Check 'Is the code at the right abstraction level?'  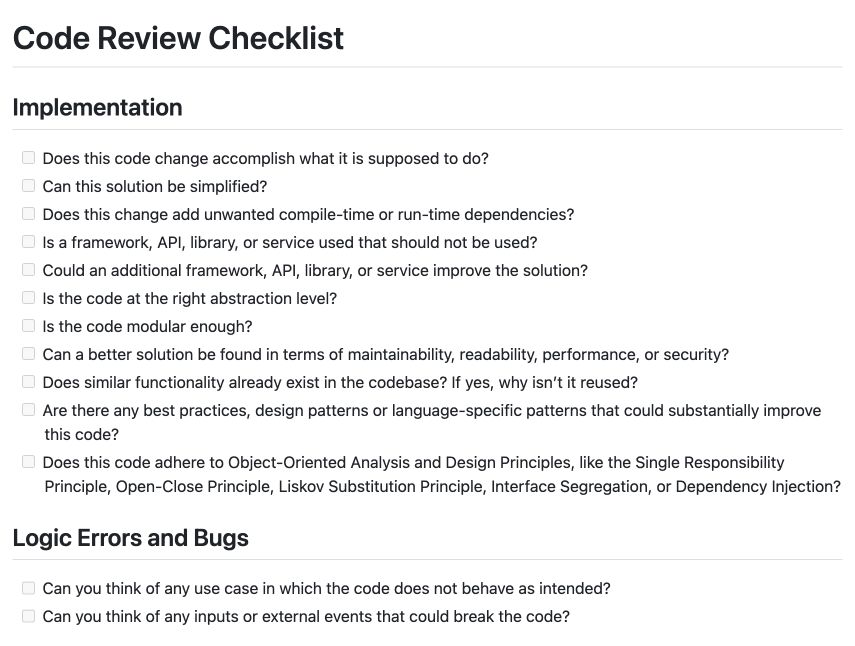coord(28,297)
